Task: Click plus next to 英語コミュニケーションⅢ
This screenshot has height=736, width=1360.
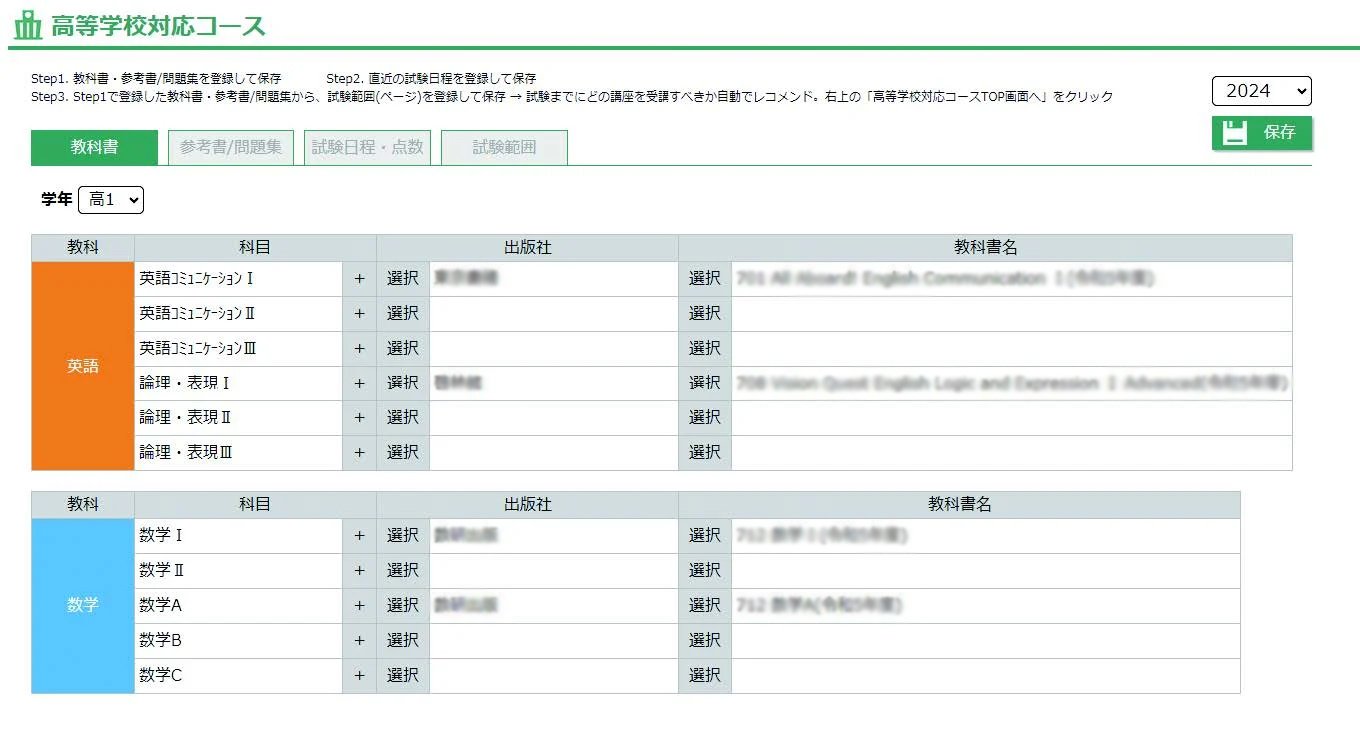Action: [x=360, y=348]
